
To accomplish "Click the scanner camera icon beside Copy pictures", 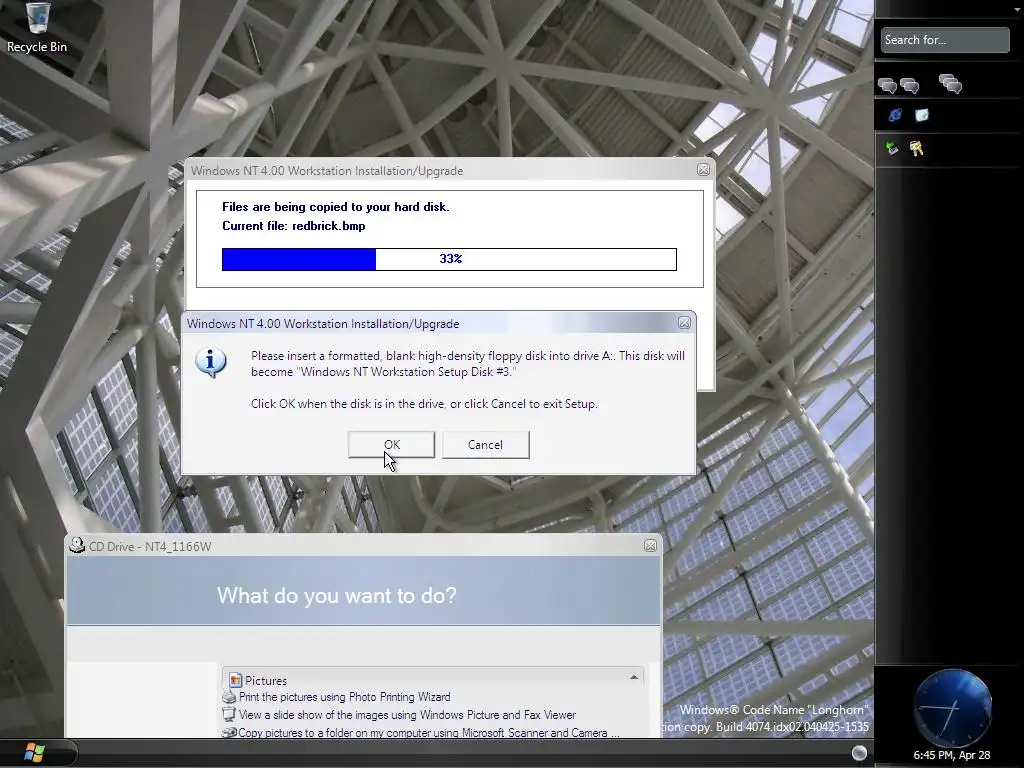I will [229, 733].
